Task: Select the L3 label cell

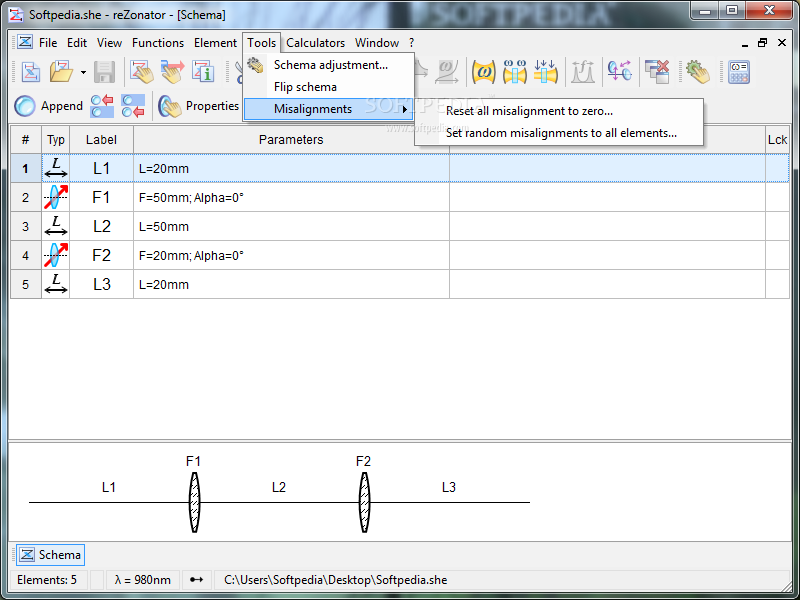Action: click(101, 284)
